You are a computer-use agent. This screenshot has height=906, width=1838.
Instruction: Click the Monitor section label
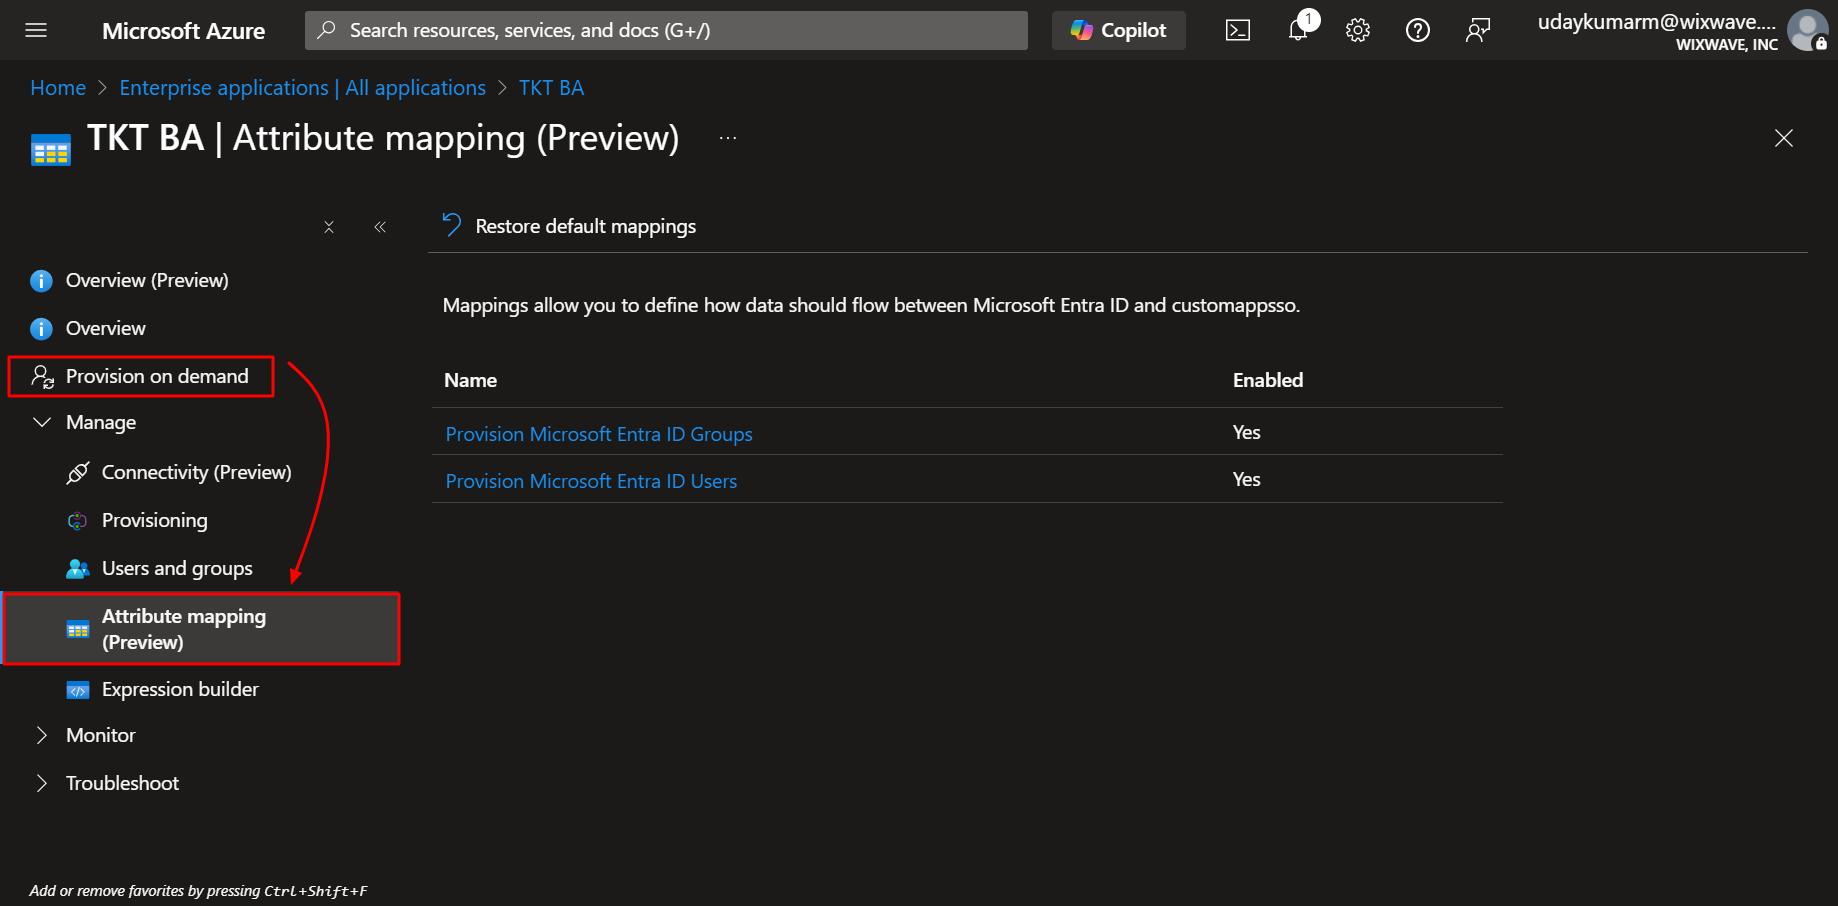(101, 735)
